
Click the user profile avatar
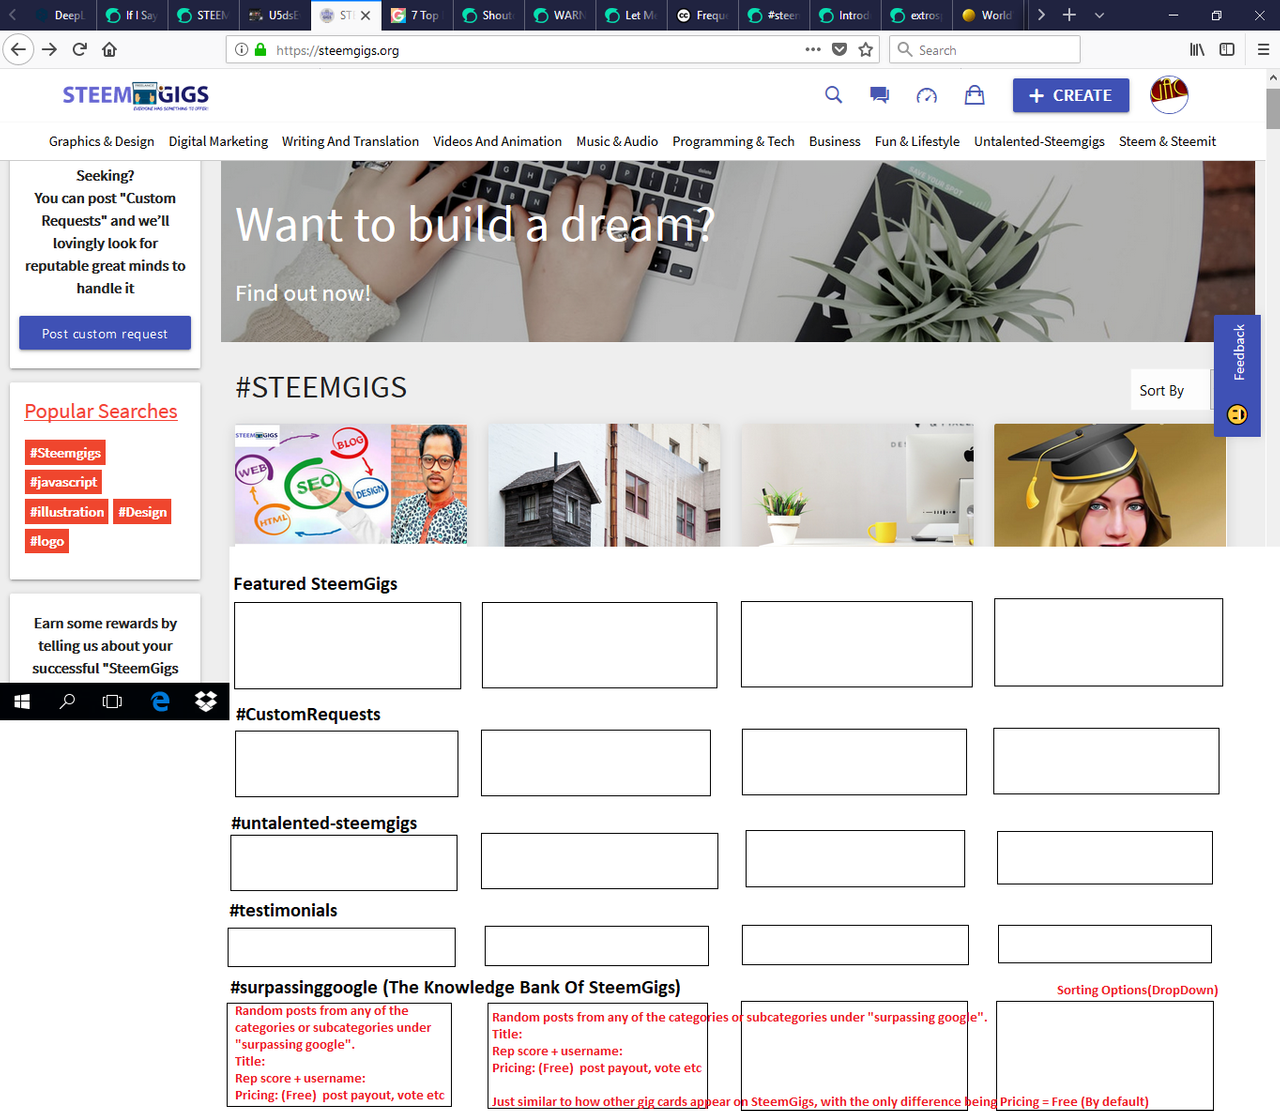pyautogui.click(x=1169, y=95)
